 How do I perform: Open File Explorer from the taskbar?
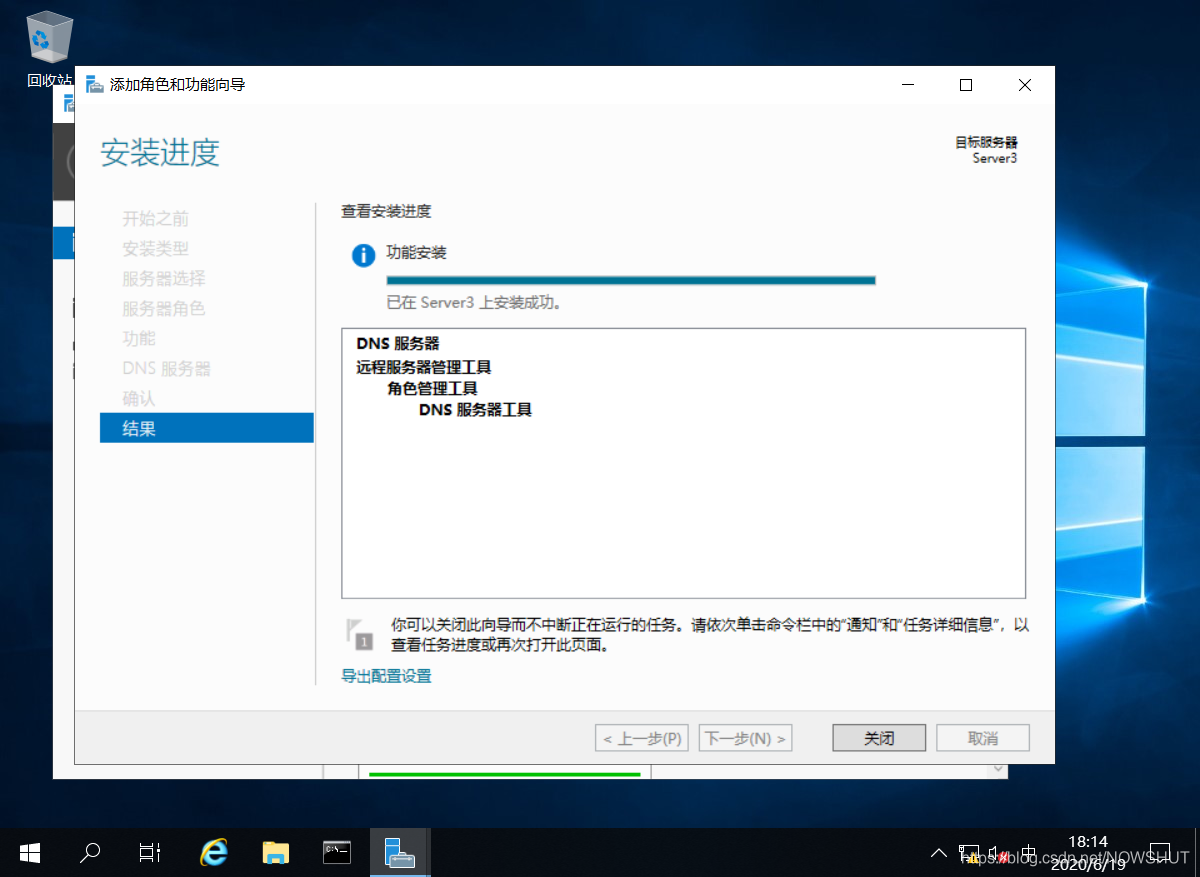pyautogui.click(x=276, y=852)
